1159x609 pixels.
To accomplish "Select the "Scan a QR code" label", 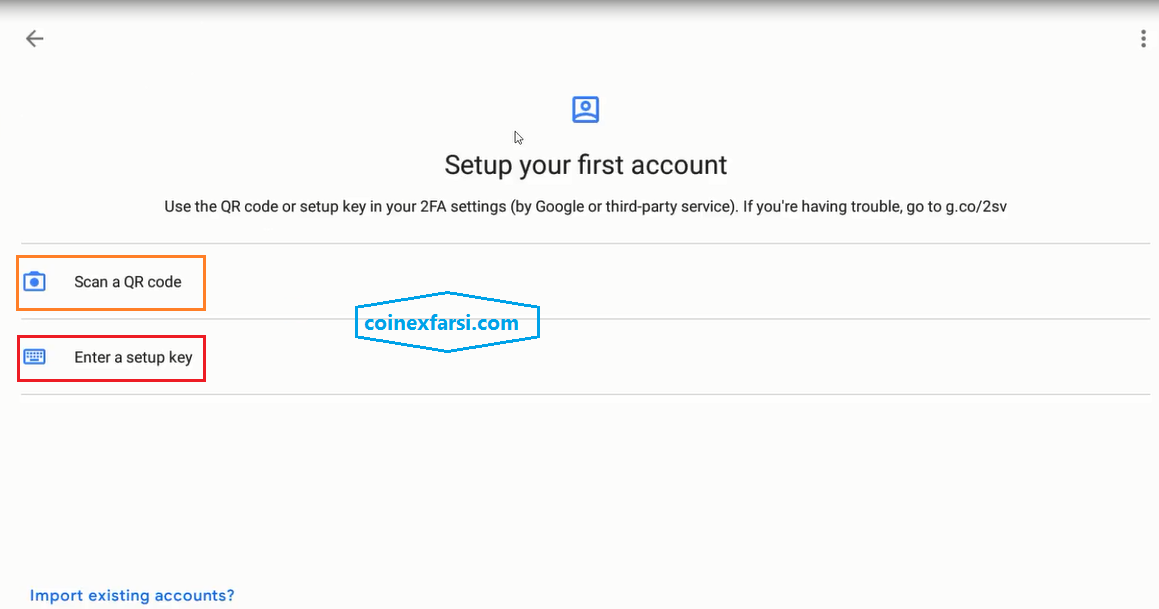I will 128,282.
